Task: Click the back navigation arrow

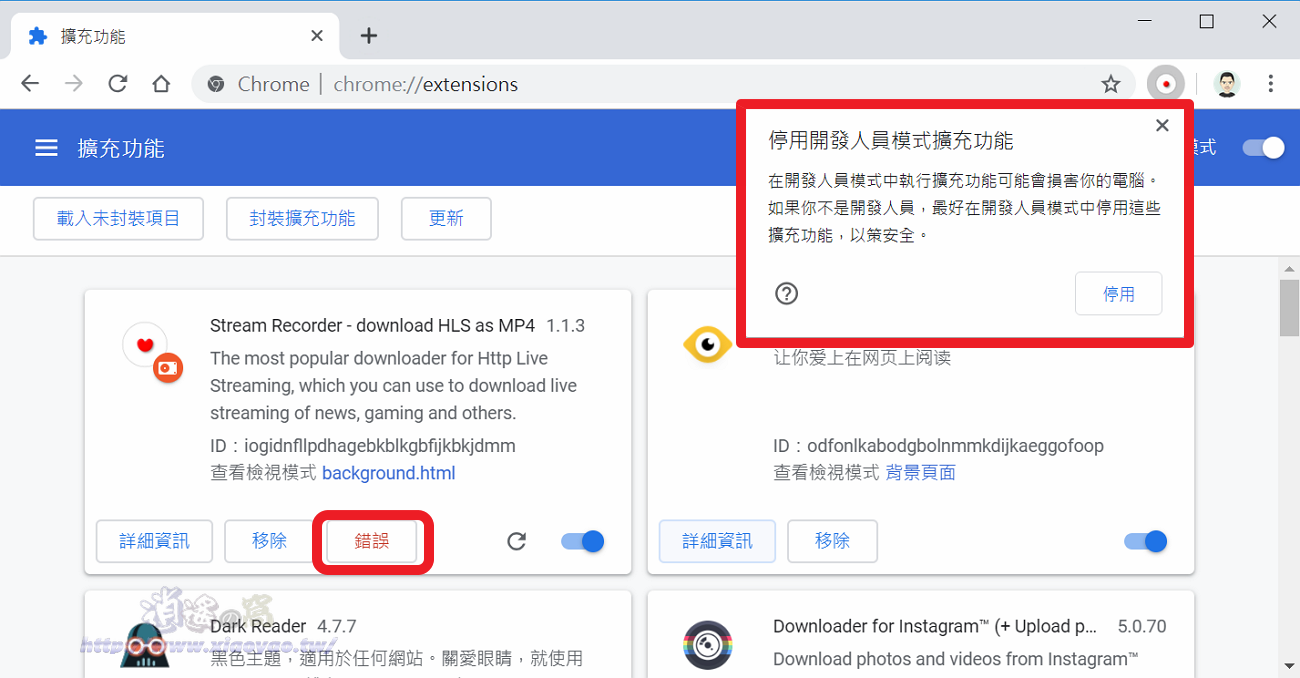Action: pyautogui.click(x=30, y=84)
